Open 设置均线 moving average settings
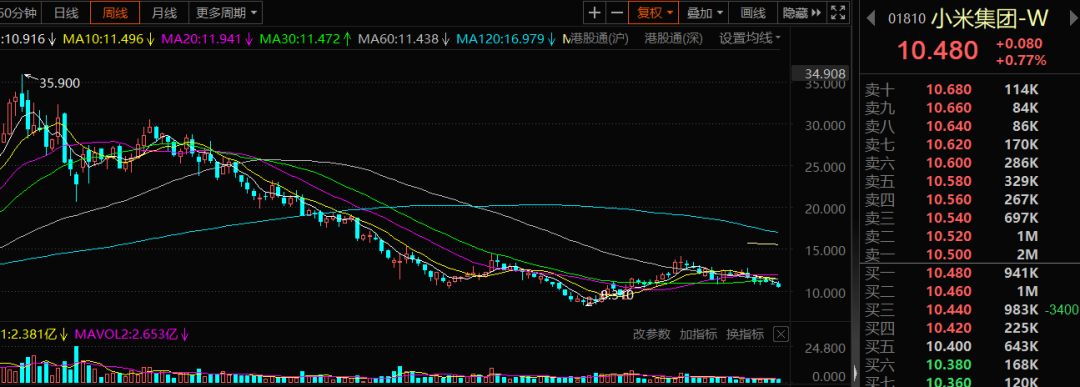The height and width of the screenshot is (387, 1080). [750, 39]
